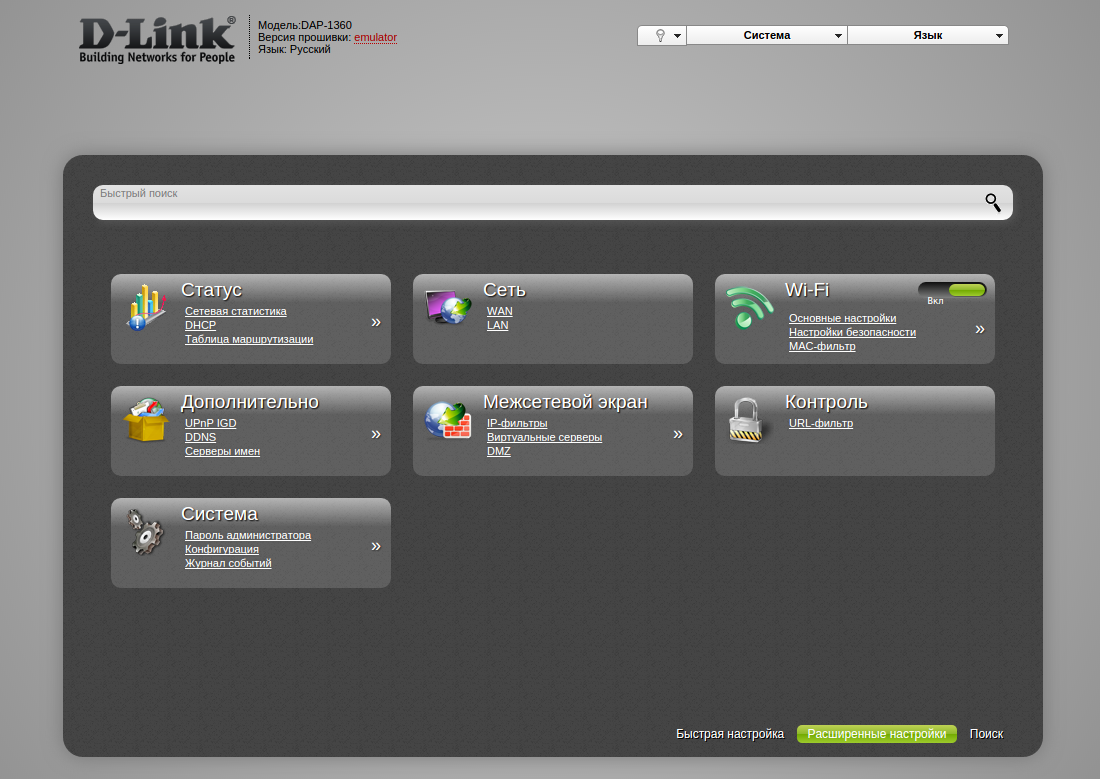The height and width of the screenshot is (779, 1100).
Task: Open the MAC-фильтр link
Action: tap(822, 346)
